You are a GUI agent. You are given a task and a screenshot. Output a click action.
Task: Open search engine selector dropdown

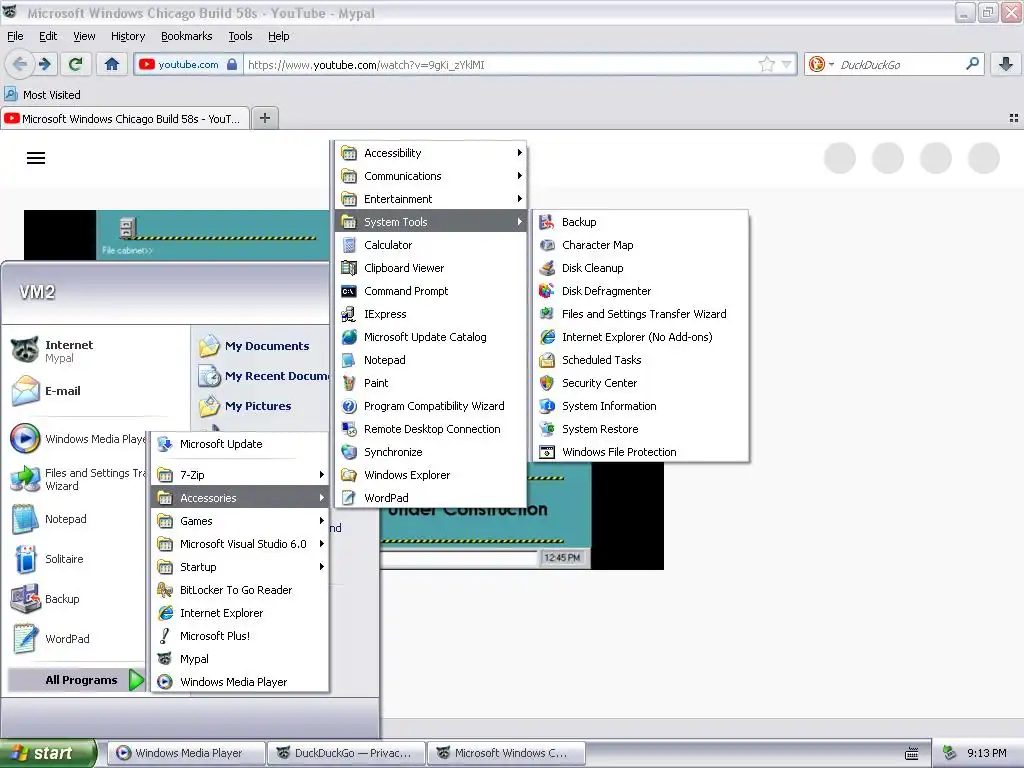point(821,64)
